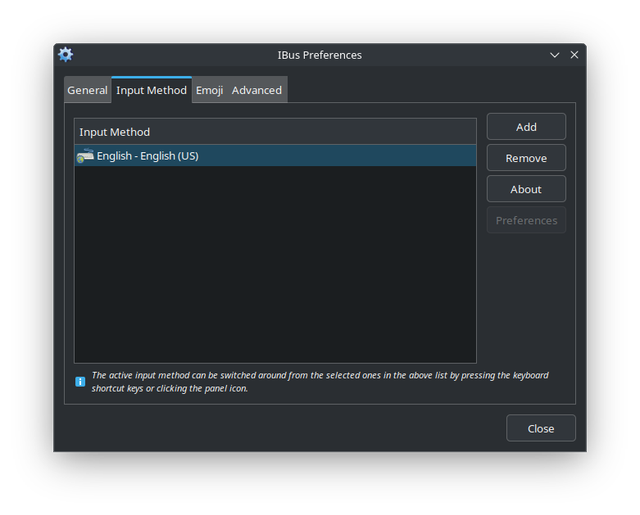Click the keyboard icon beside English (US)

tap(85, 156)
